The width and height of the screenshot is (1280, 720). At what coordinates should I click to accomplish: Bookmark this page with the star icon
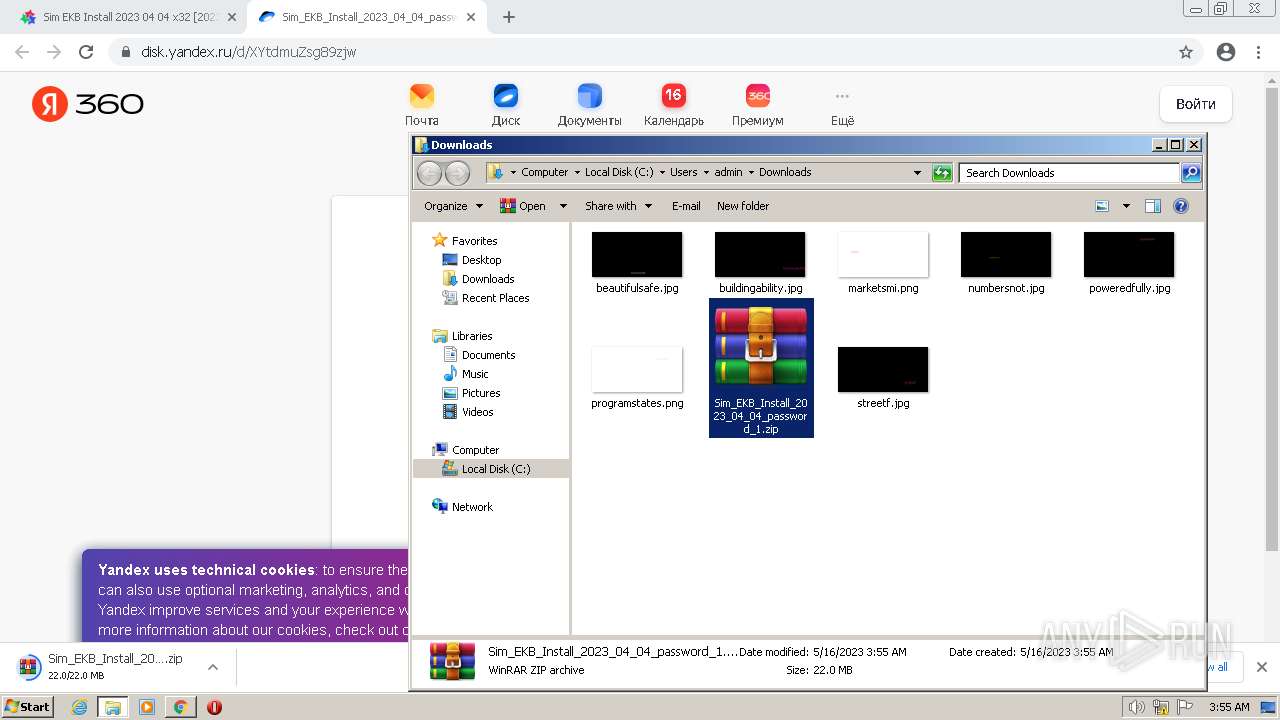coord(1186,52)
